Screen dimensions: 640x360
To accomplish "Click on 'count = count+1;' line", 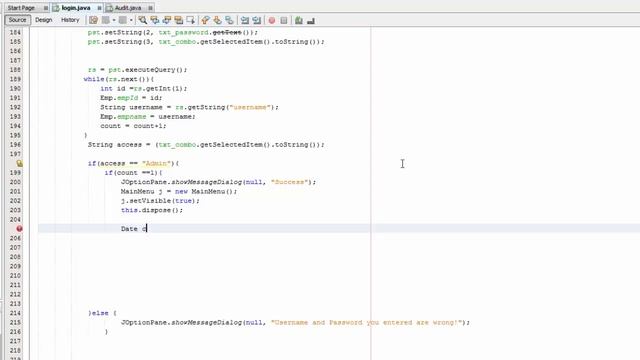I will [x=133, y=126].
